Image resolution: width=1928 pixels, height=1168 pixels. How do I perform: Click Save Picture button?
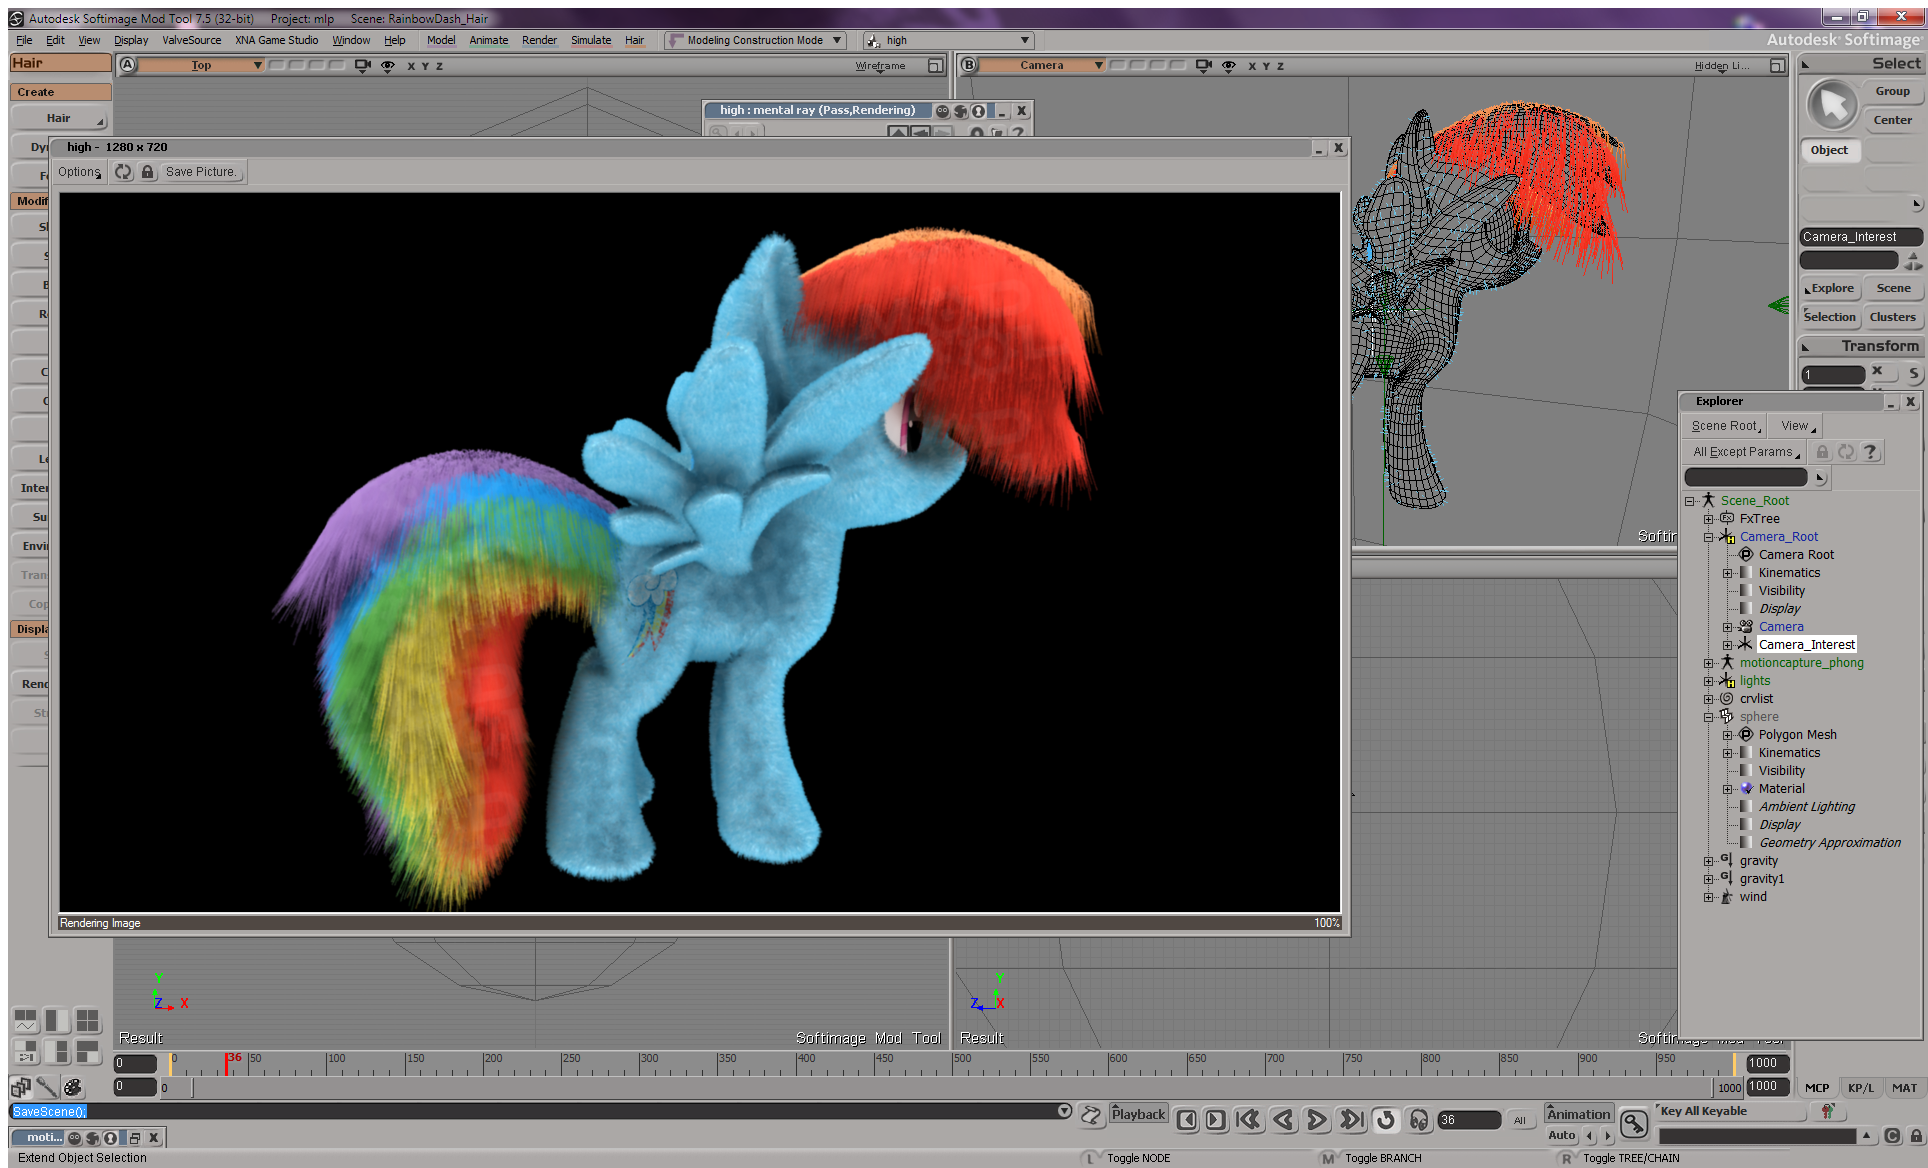click(x=201, y=172)
